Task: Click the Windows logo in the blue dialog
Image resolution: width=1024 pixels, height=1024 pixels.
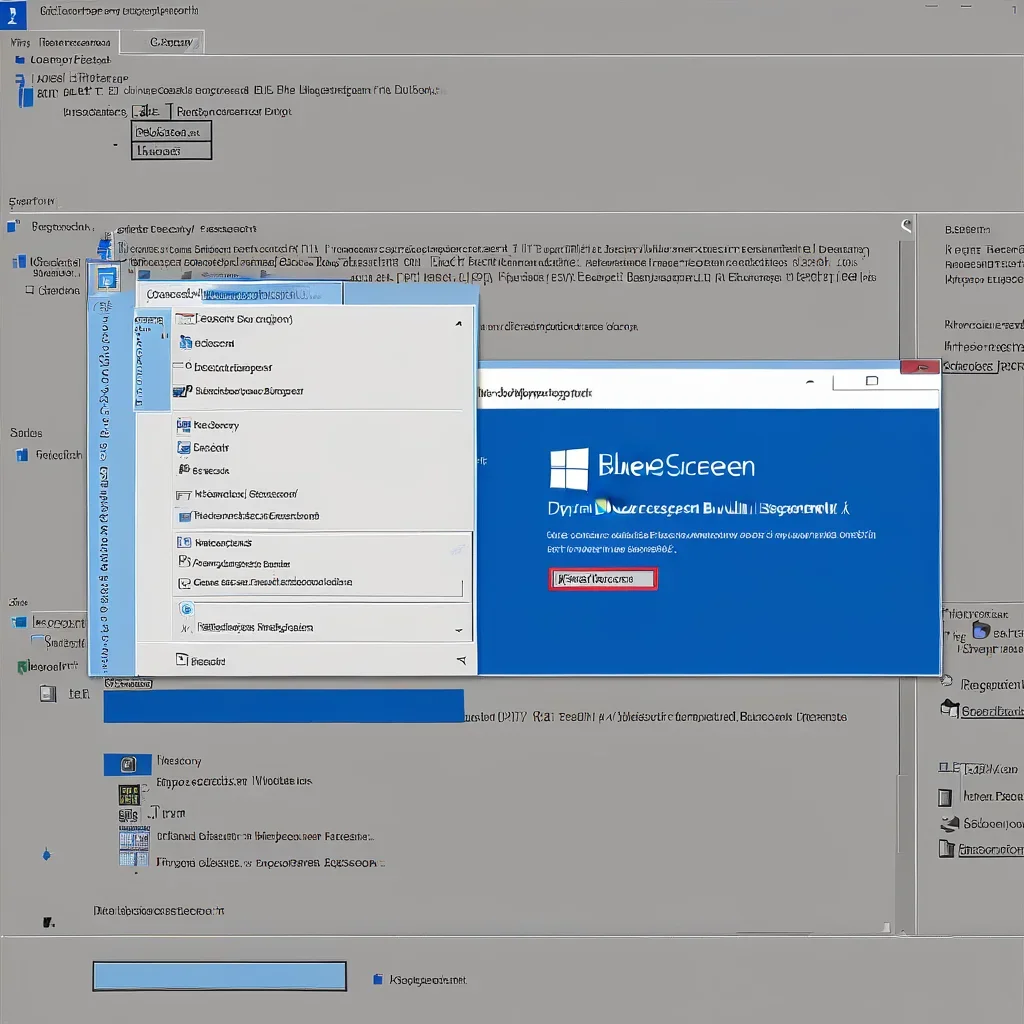Action: 569,469
